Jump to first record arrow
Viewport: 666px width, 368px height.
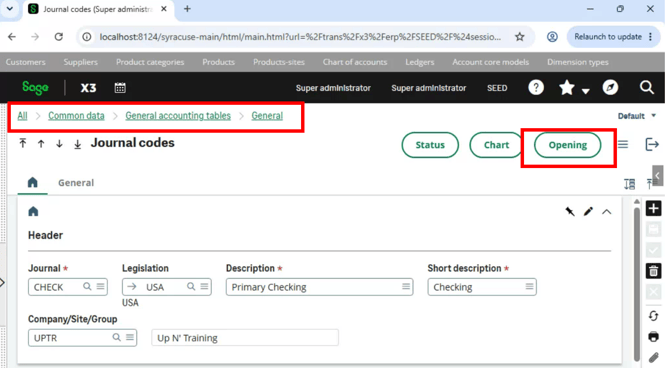point(23,144)
